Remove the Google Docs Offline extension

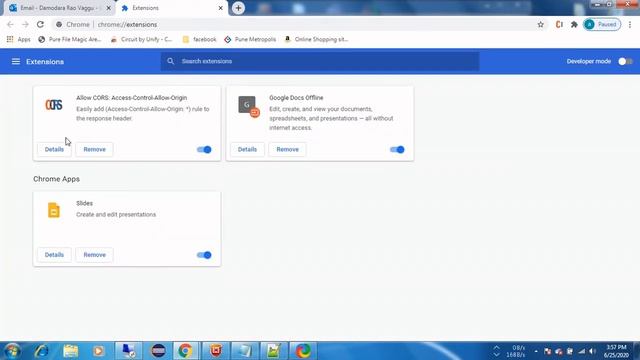pos(287,149)
